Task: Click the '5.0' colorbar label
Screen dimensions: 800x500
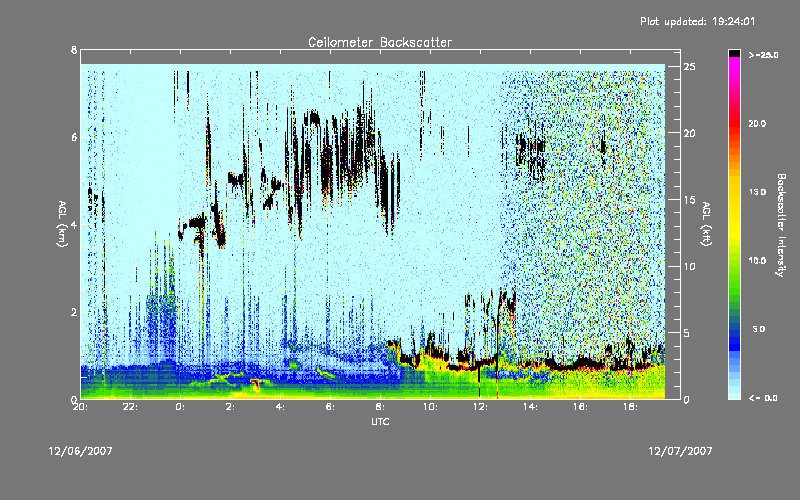Action: click(759, 329)
